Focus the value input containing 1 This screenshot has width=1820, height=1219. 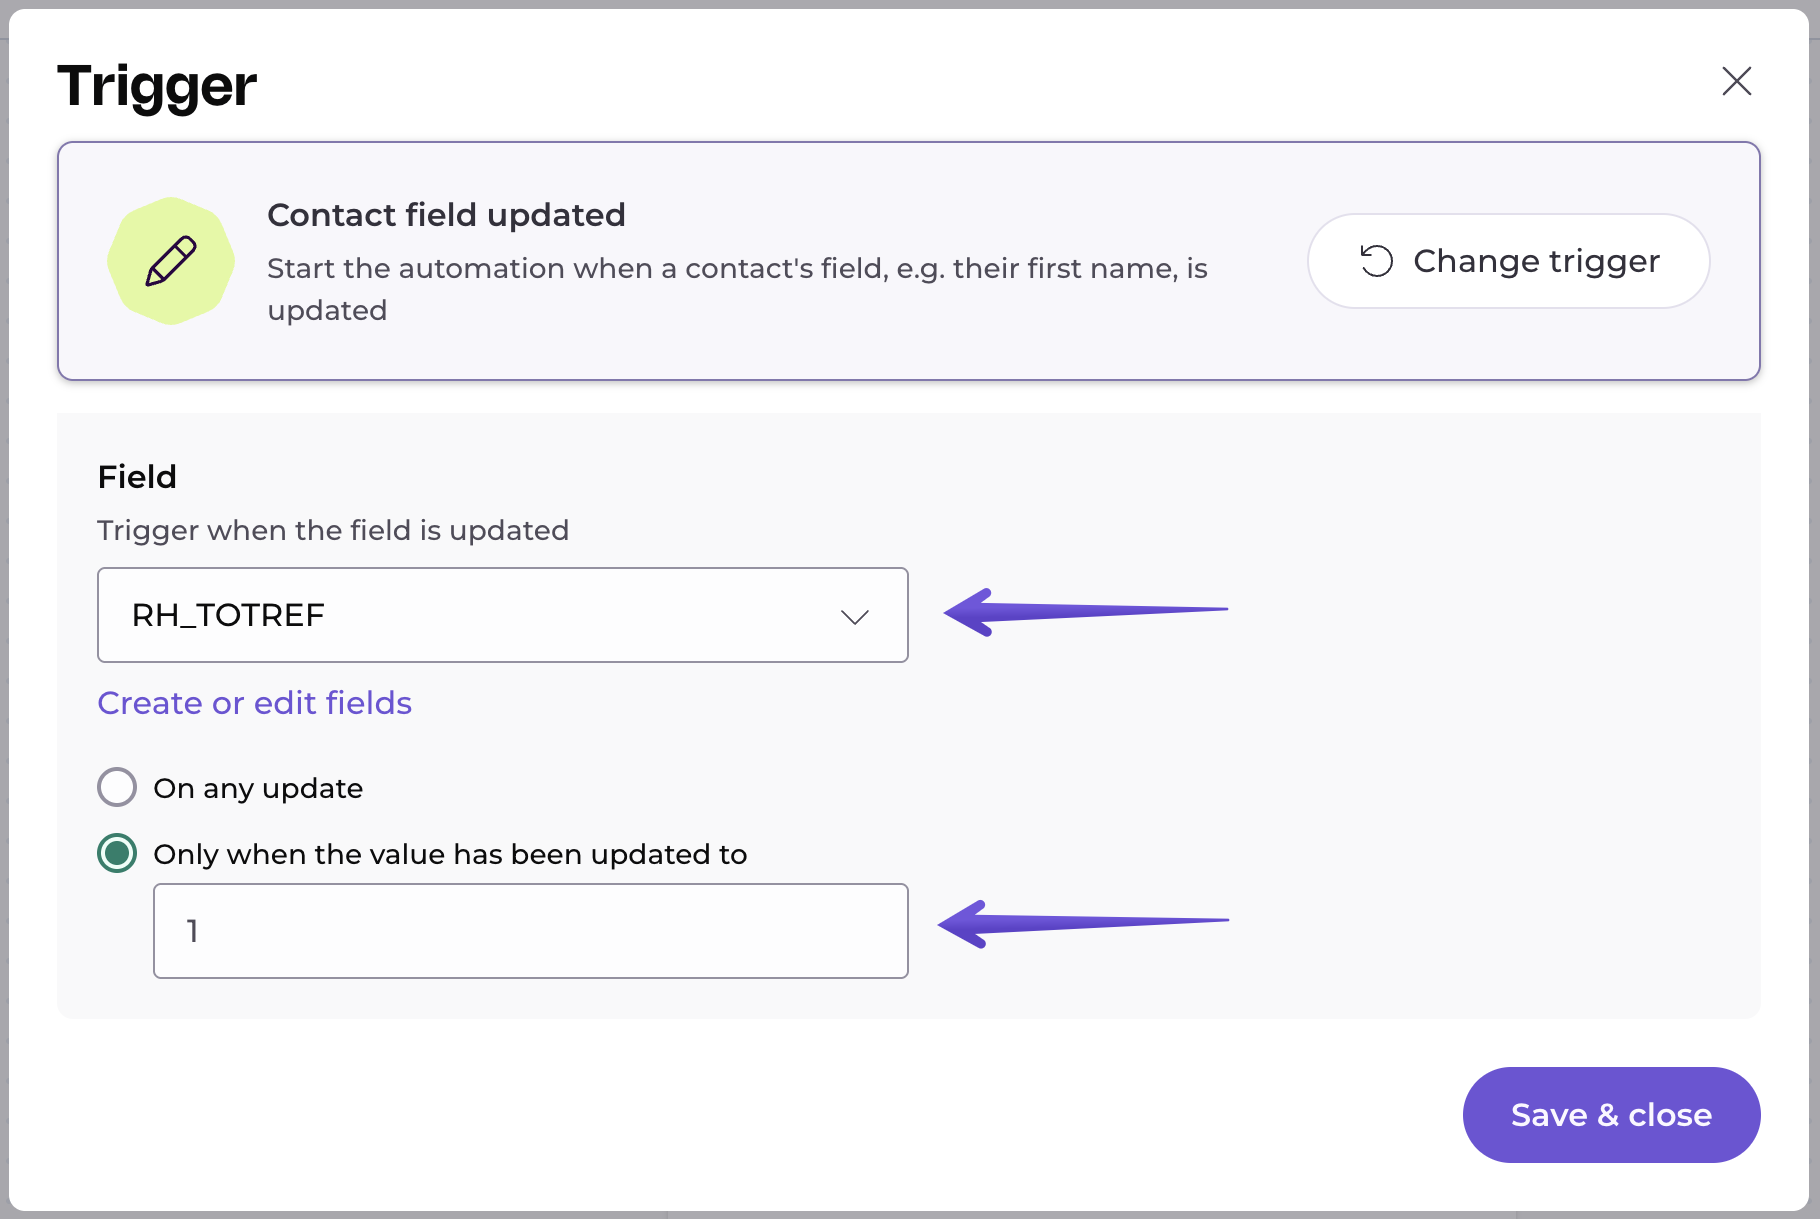click(x=530, y=931)
